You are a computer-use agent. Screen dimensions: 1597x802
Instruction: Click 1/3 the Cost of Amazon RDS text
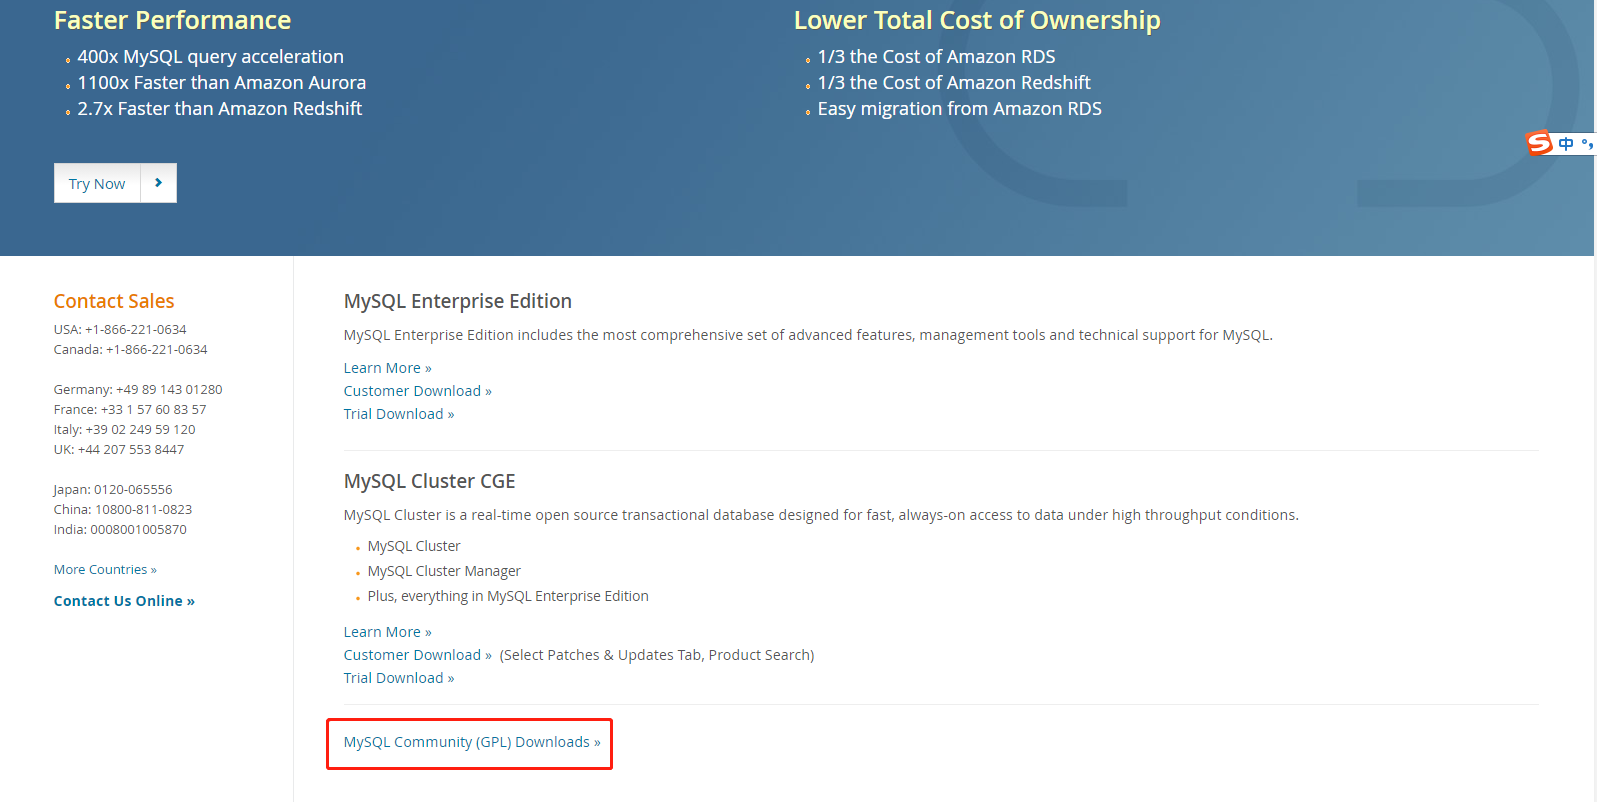click(x=937, y=57)
